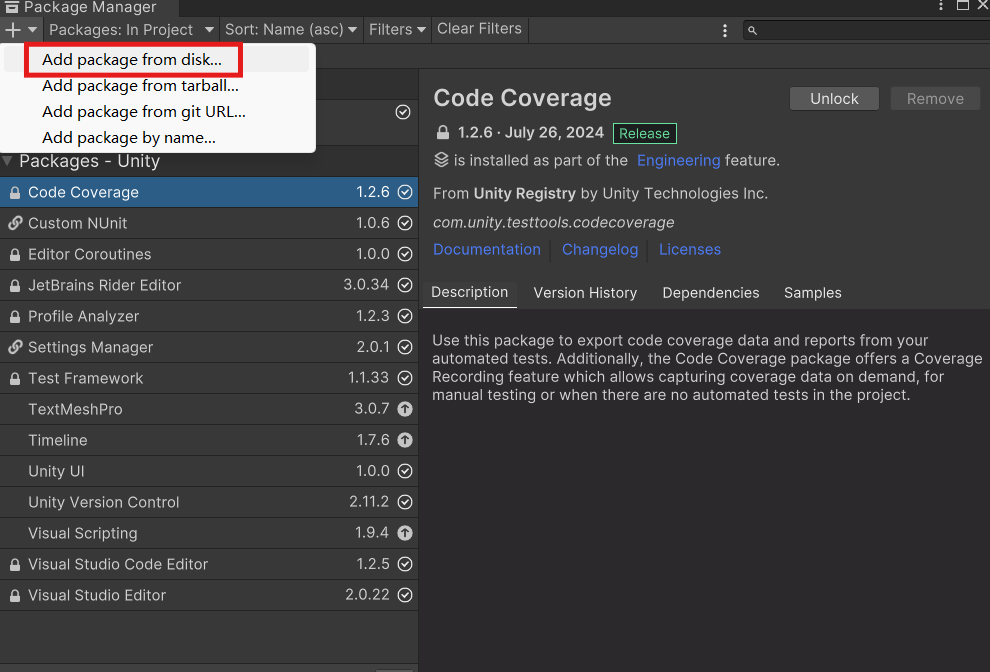This screenshot has width=990, height=672.
Task: Click the lock icon beside Visual Studio Editor
Action: [15, 595]
